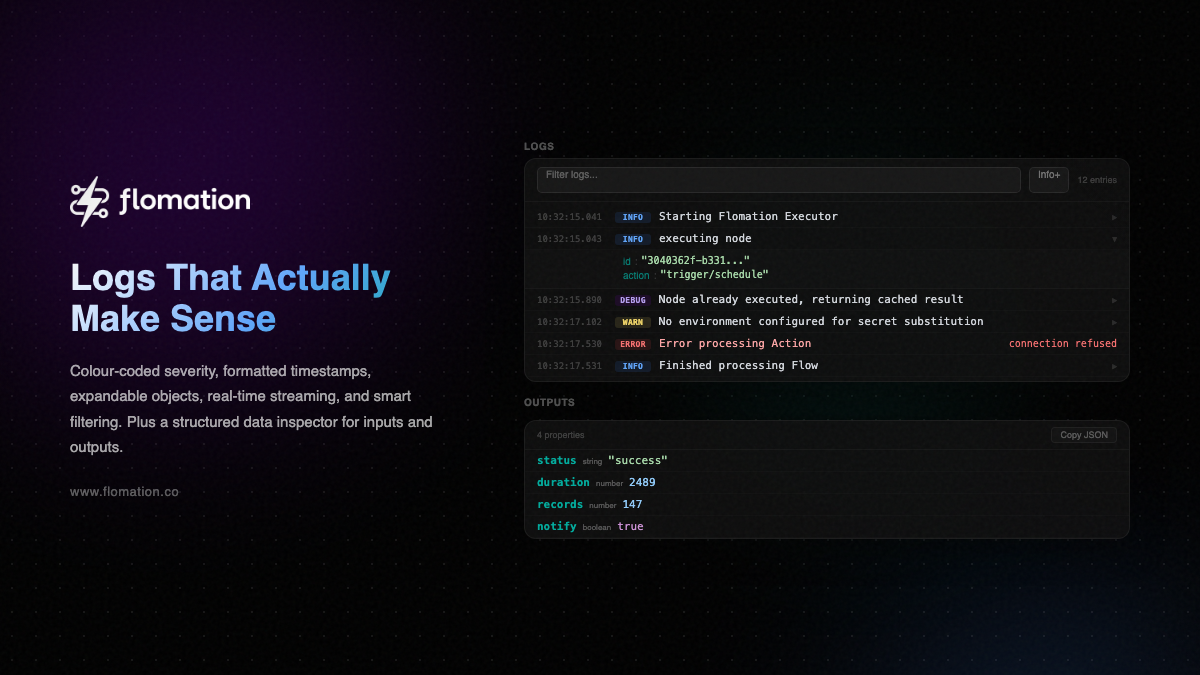Viewport: 1200px width, 675px height.
Task: Select the status "success" output row
Action: pyautogui.click(x=827, y=460)
